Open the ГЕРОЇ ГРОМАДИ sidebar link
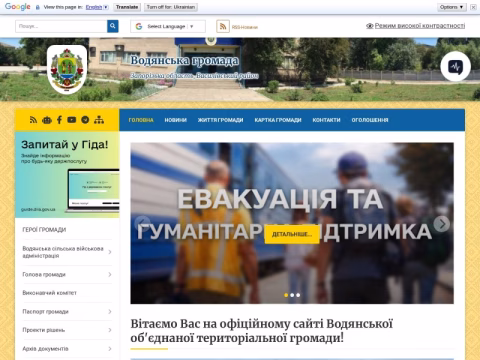The height and width of the screenshot is (360, 480). tap(44, 230)
